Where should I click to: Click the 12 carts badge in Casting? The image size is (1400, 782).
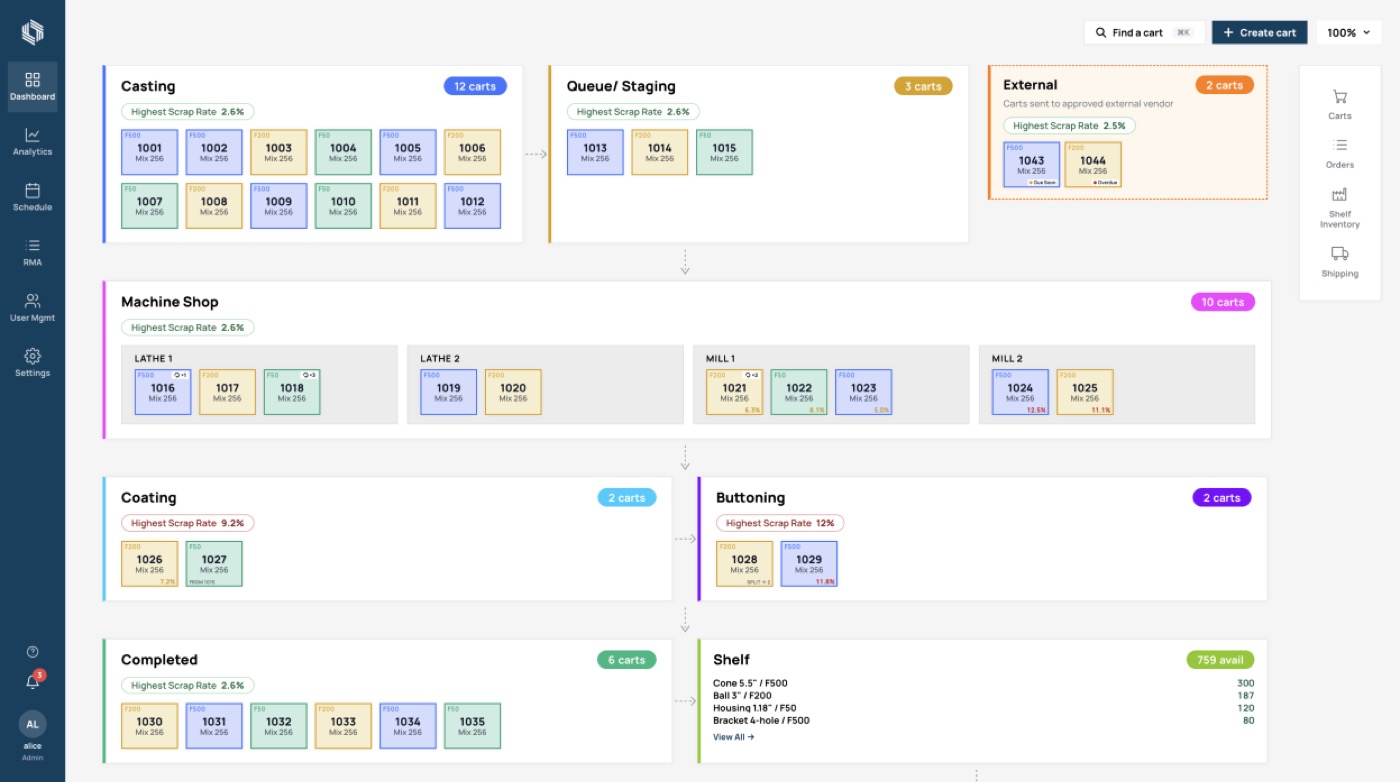click(x=475, y=86)
